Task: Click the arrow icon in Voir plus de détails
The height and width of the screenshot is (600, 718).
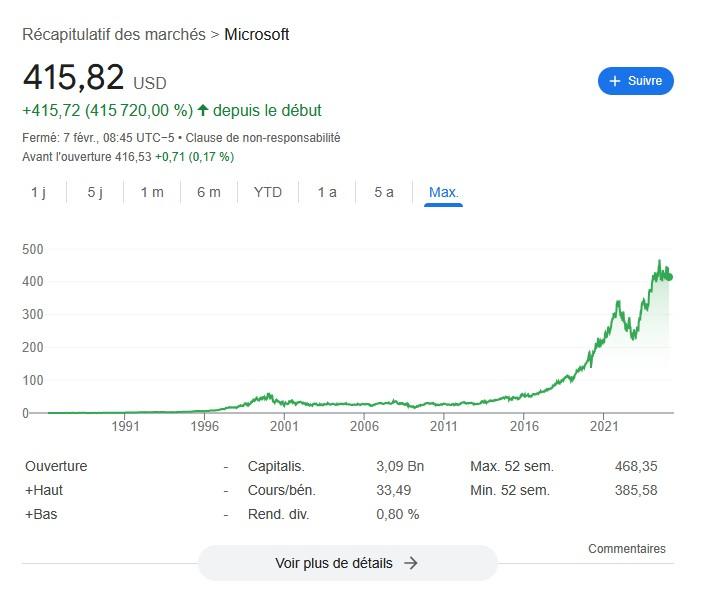Action: [411, 563]
